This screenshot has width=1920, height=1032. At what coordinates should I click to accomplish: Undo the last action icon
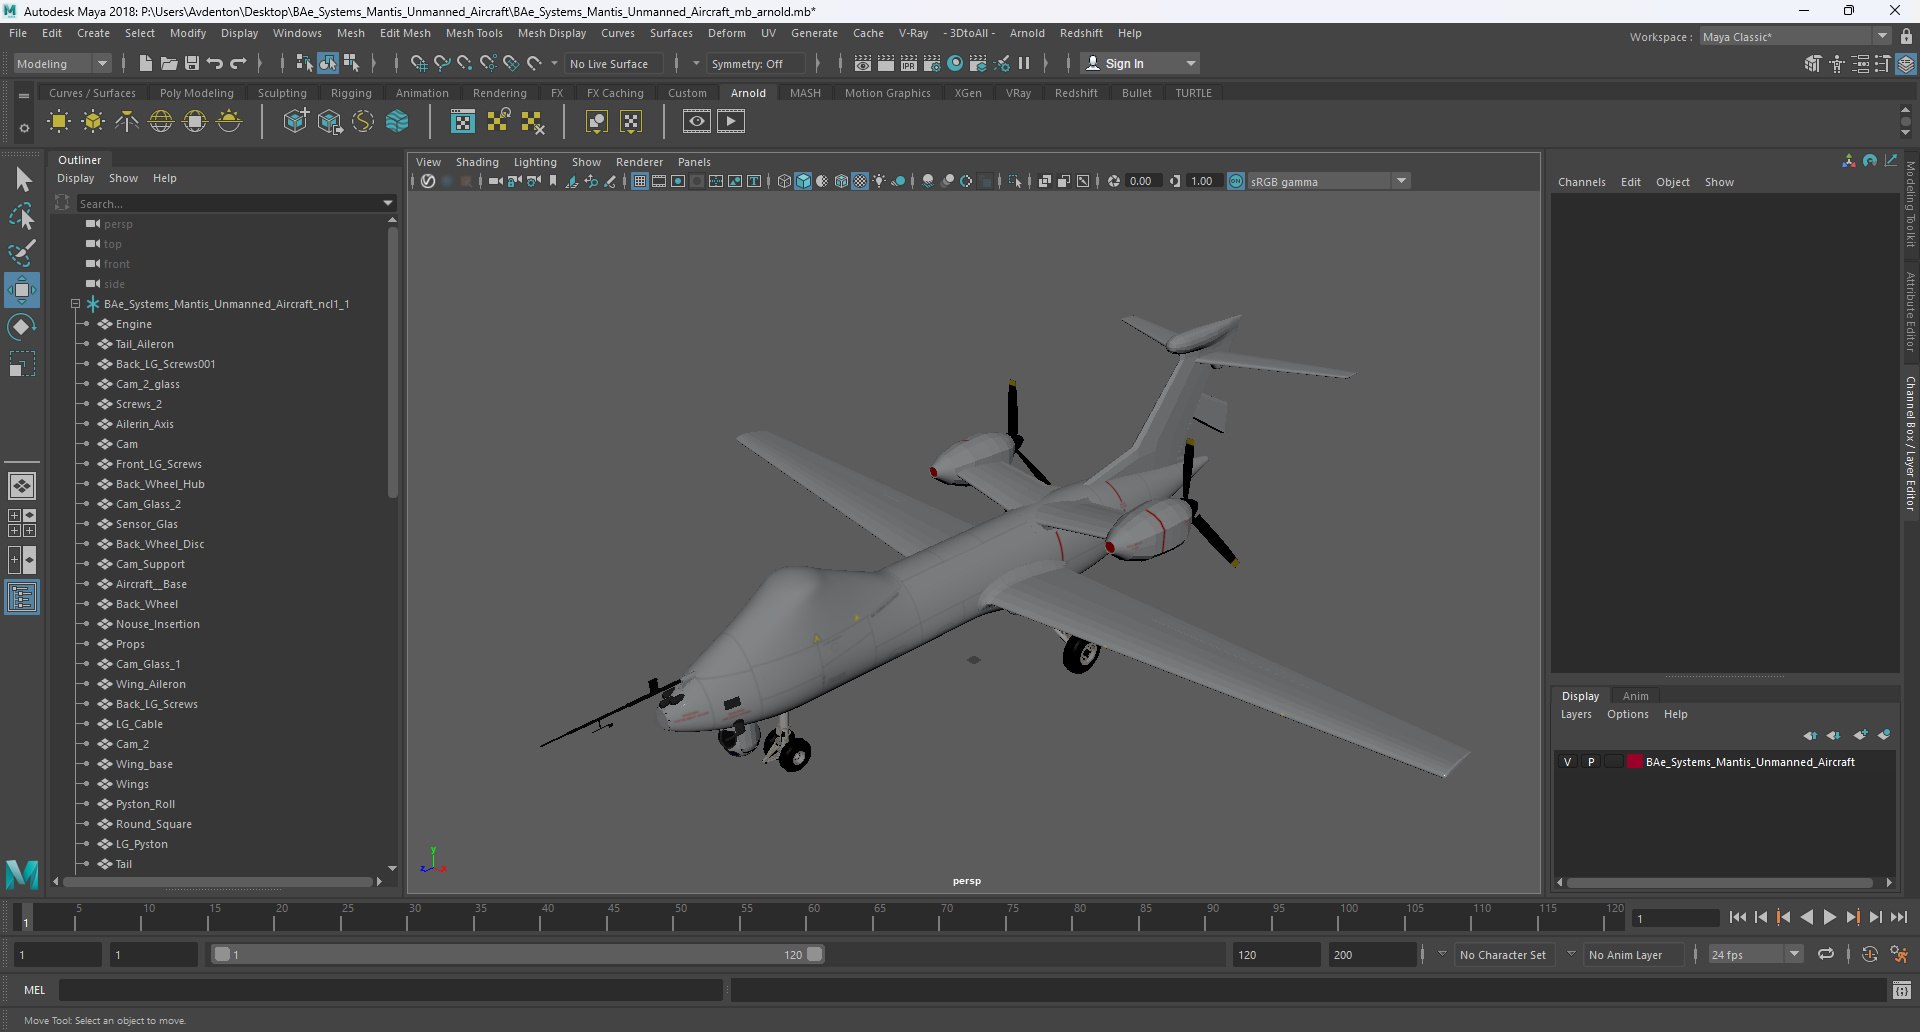[x=215, y=63]
